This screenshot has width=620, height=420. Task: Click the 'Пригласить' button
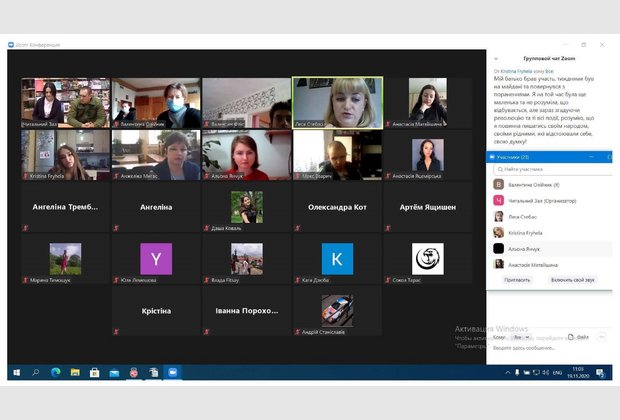(x=517, y=280)
